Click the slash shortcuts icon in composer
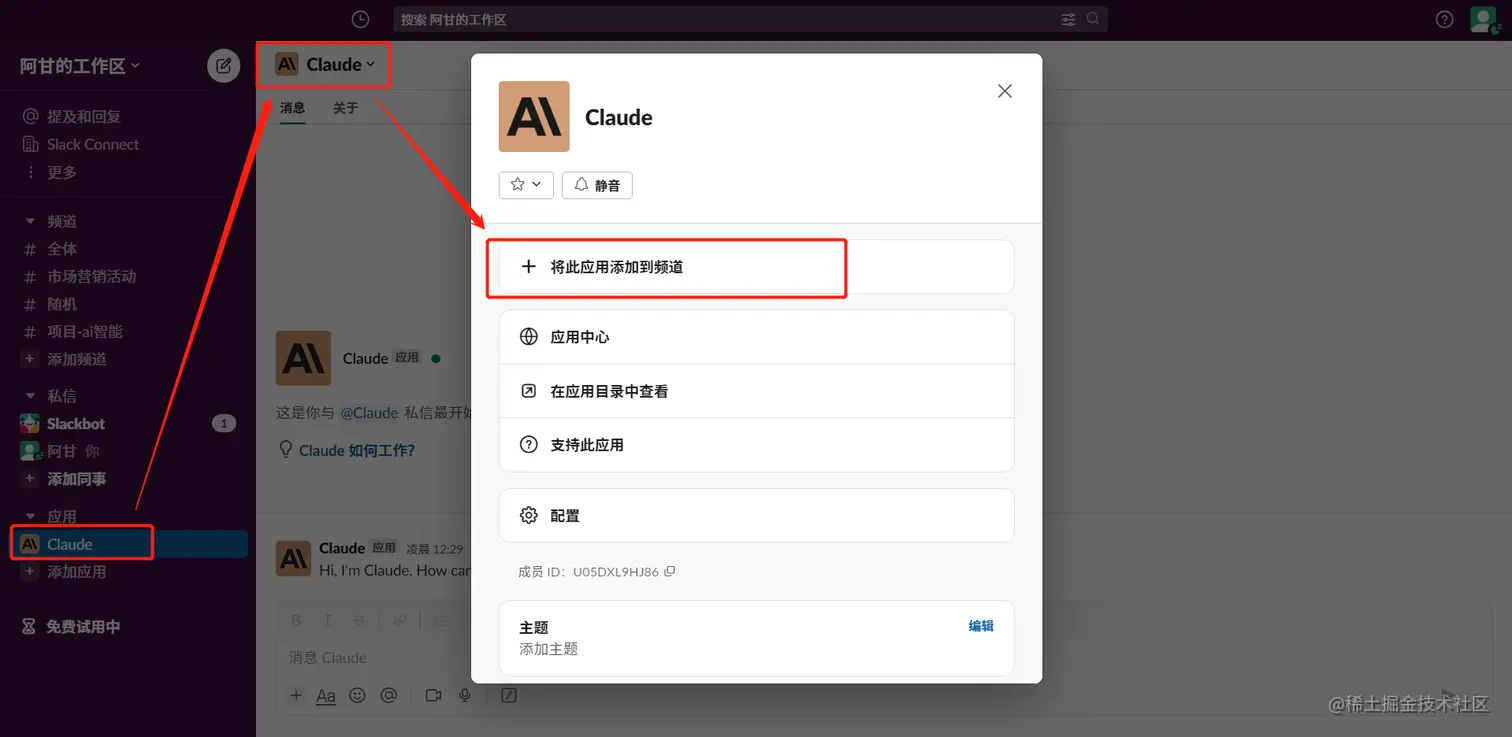The width and height of the screenshot is (1512, 737). point(509,695)
